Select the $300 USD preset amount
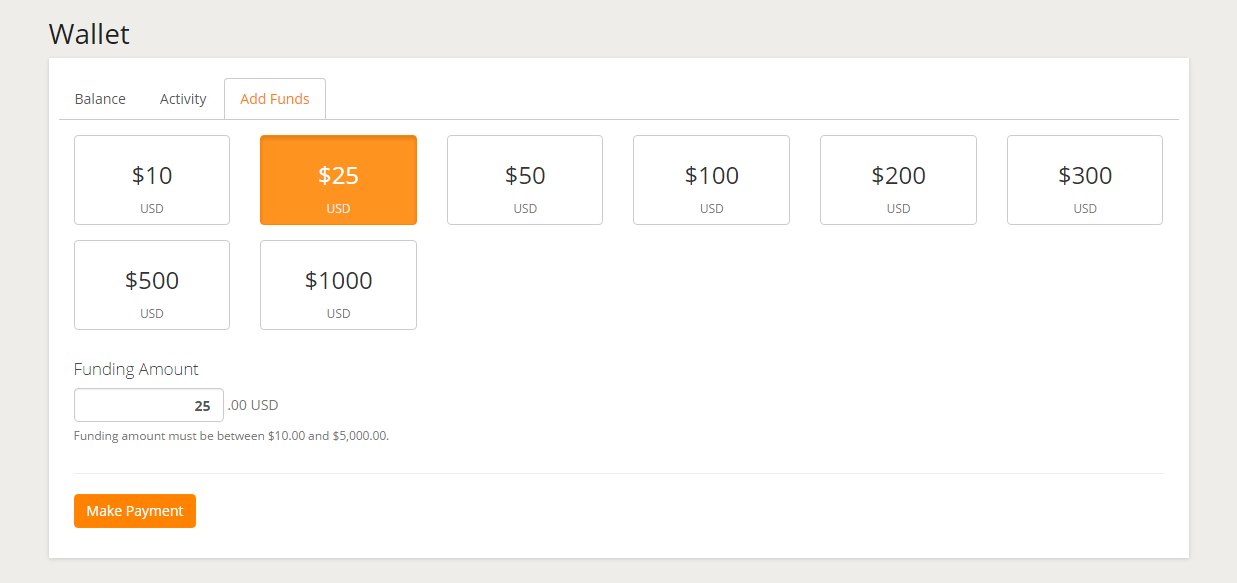Viewport: 1237px width, 583px height. click(1085, 180)
